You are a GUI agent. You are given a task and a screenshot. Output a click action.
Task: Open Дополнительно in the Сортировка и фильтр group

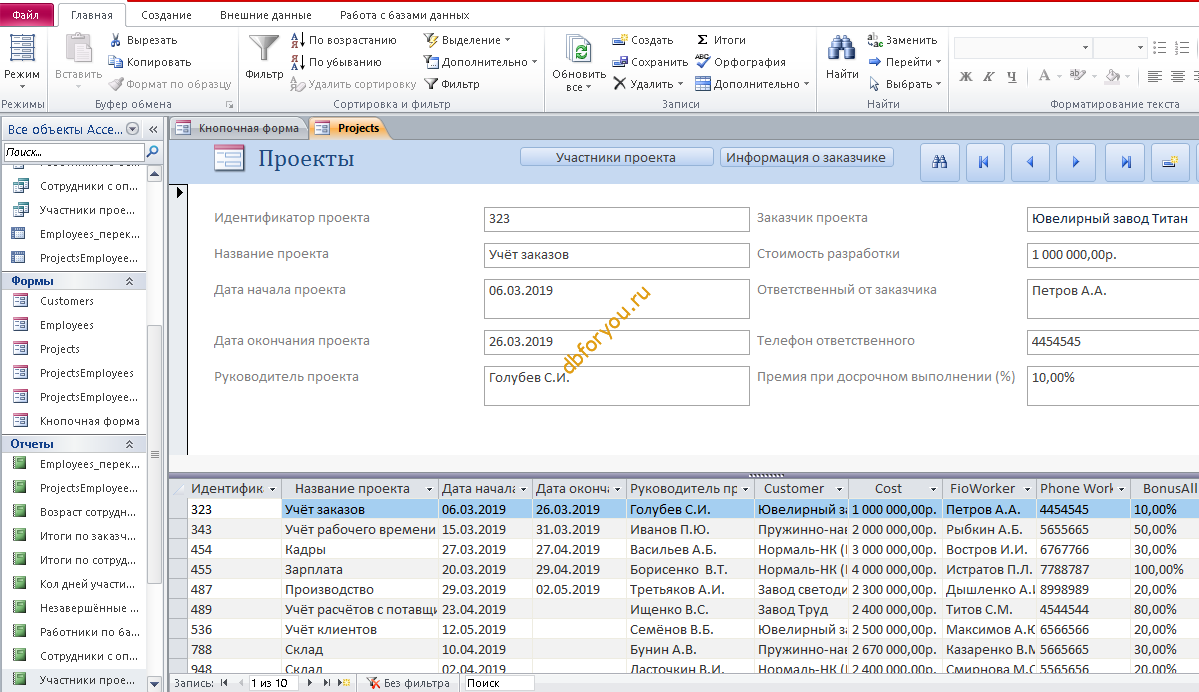(x=480, y=62)
